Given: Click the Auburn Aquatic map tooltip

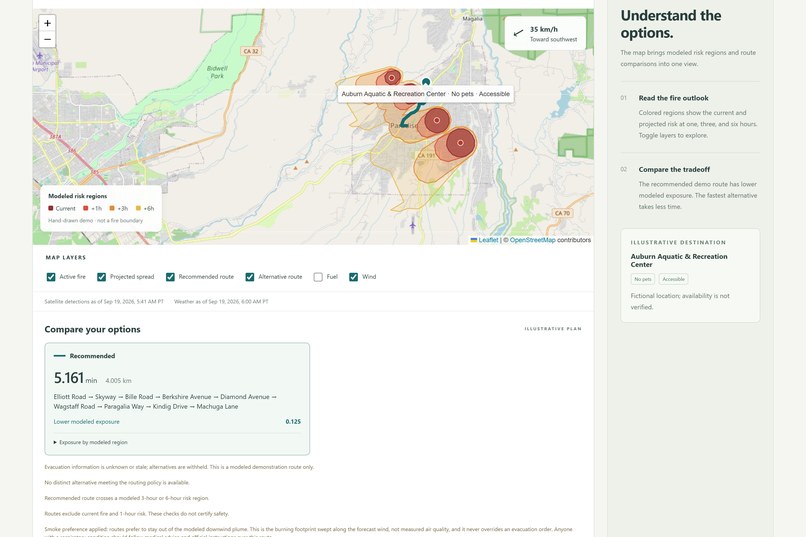Looking at the screenshot, I should click(426, 94).
